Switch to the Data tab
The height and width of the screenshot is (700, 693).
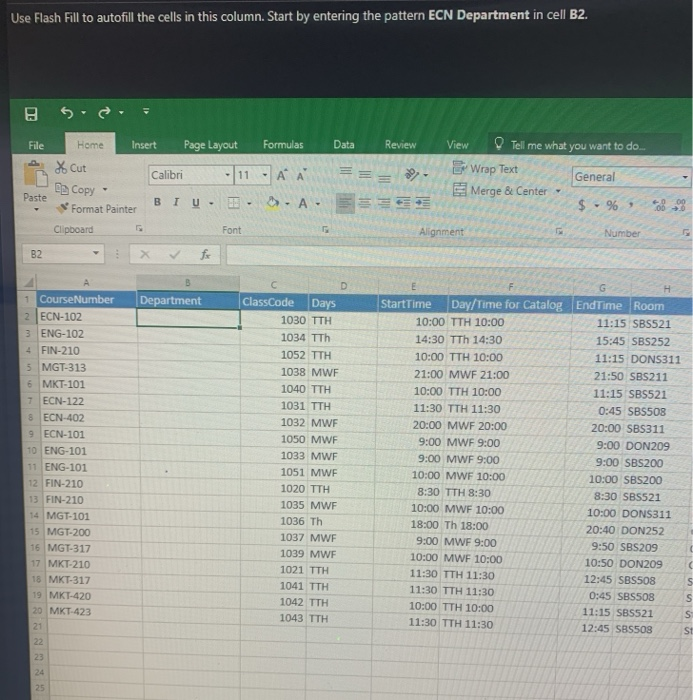(344, 145)
